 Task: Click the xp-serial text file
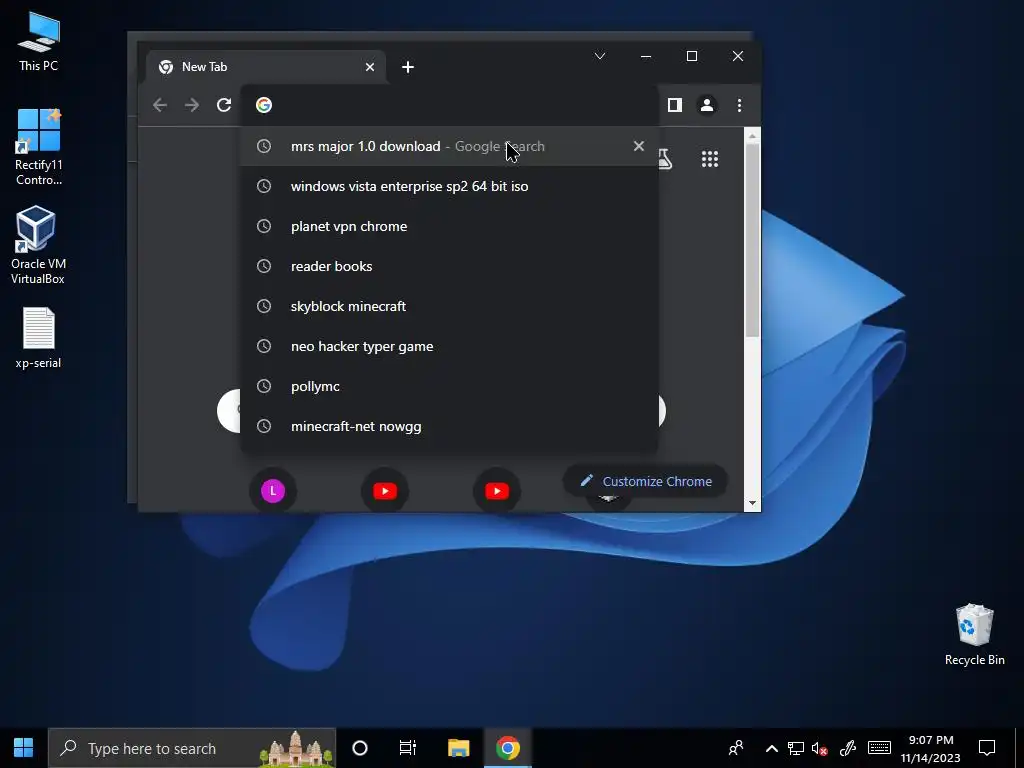(x=39, y=338)
